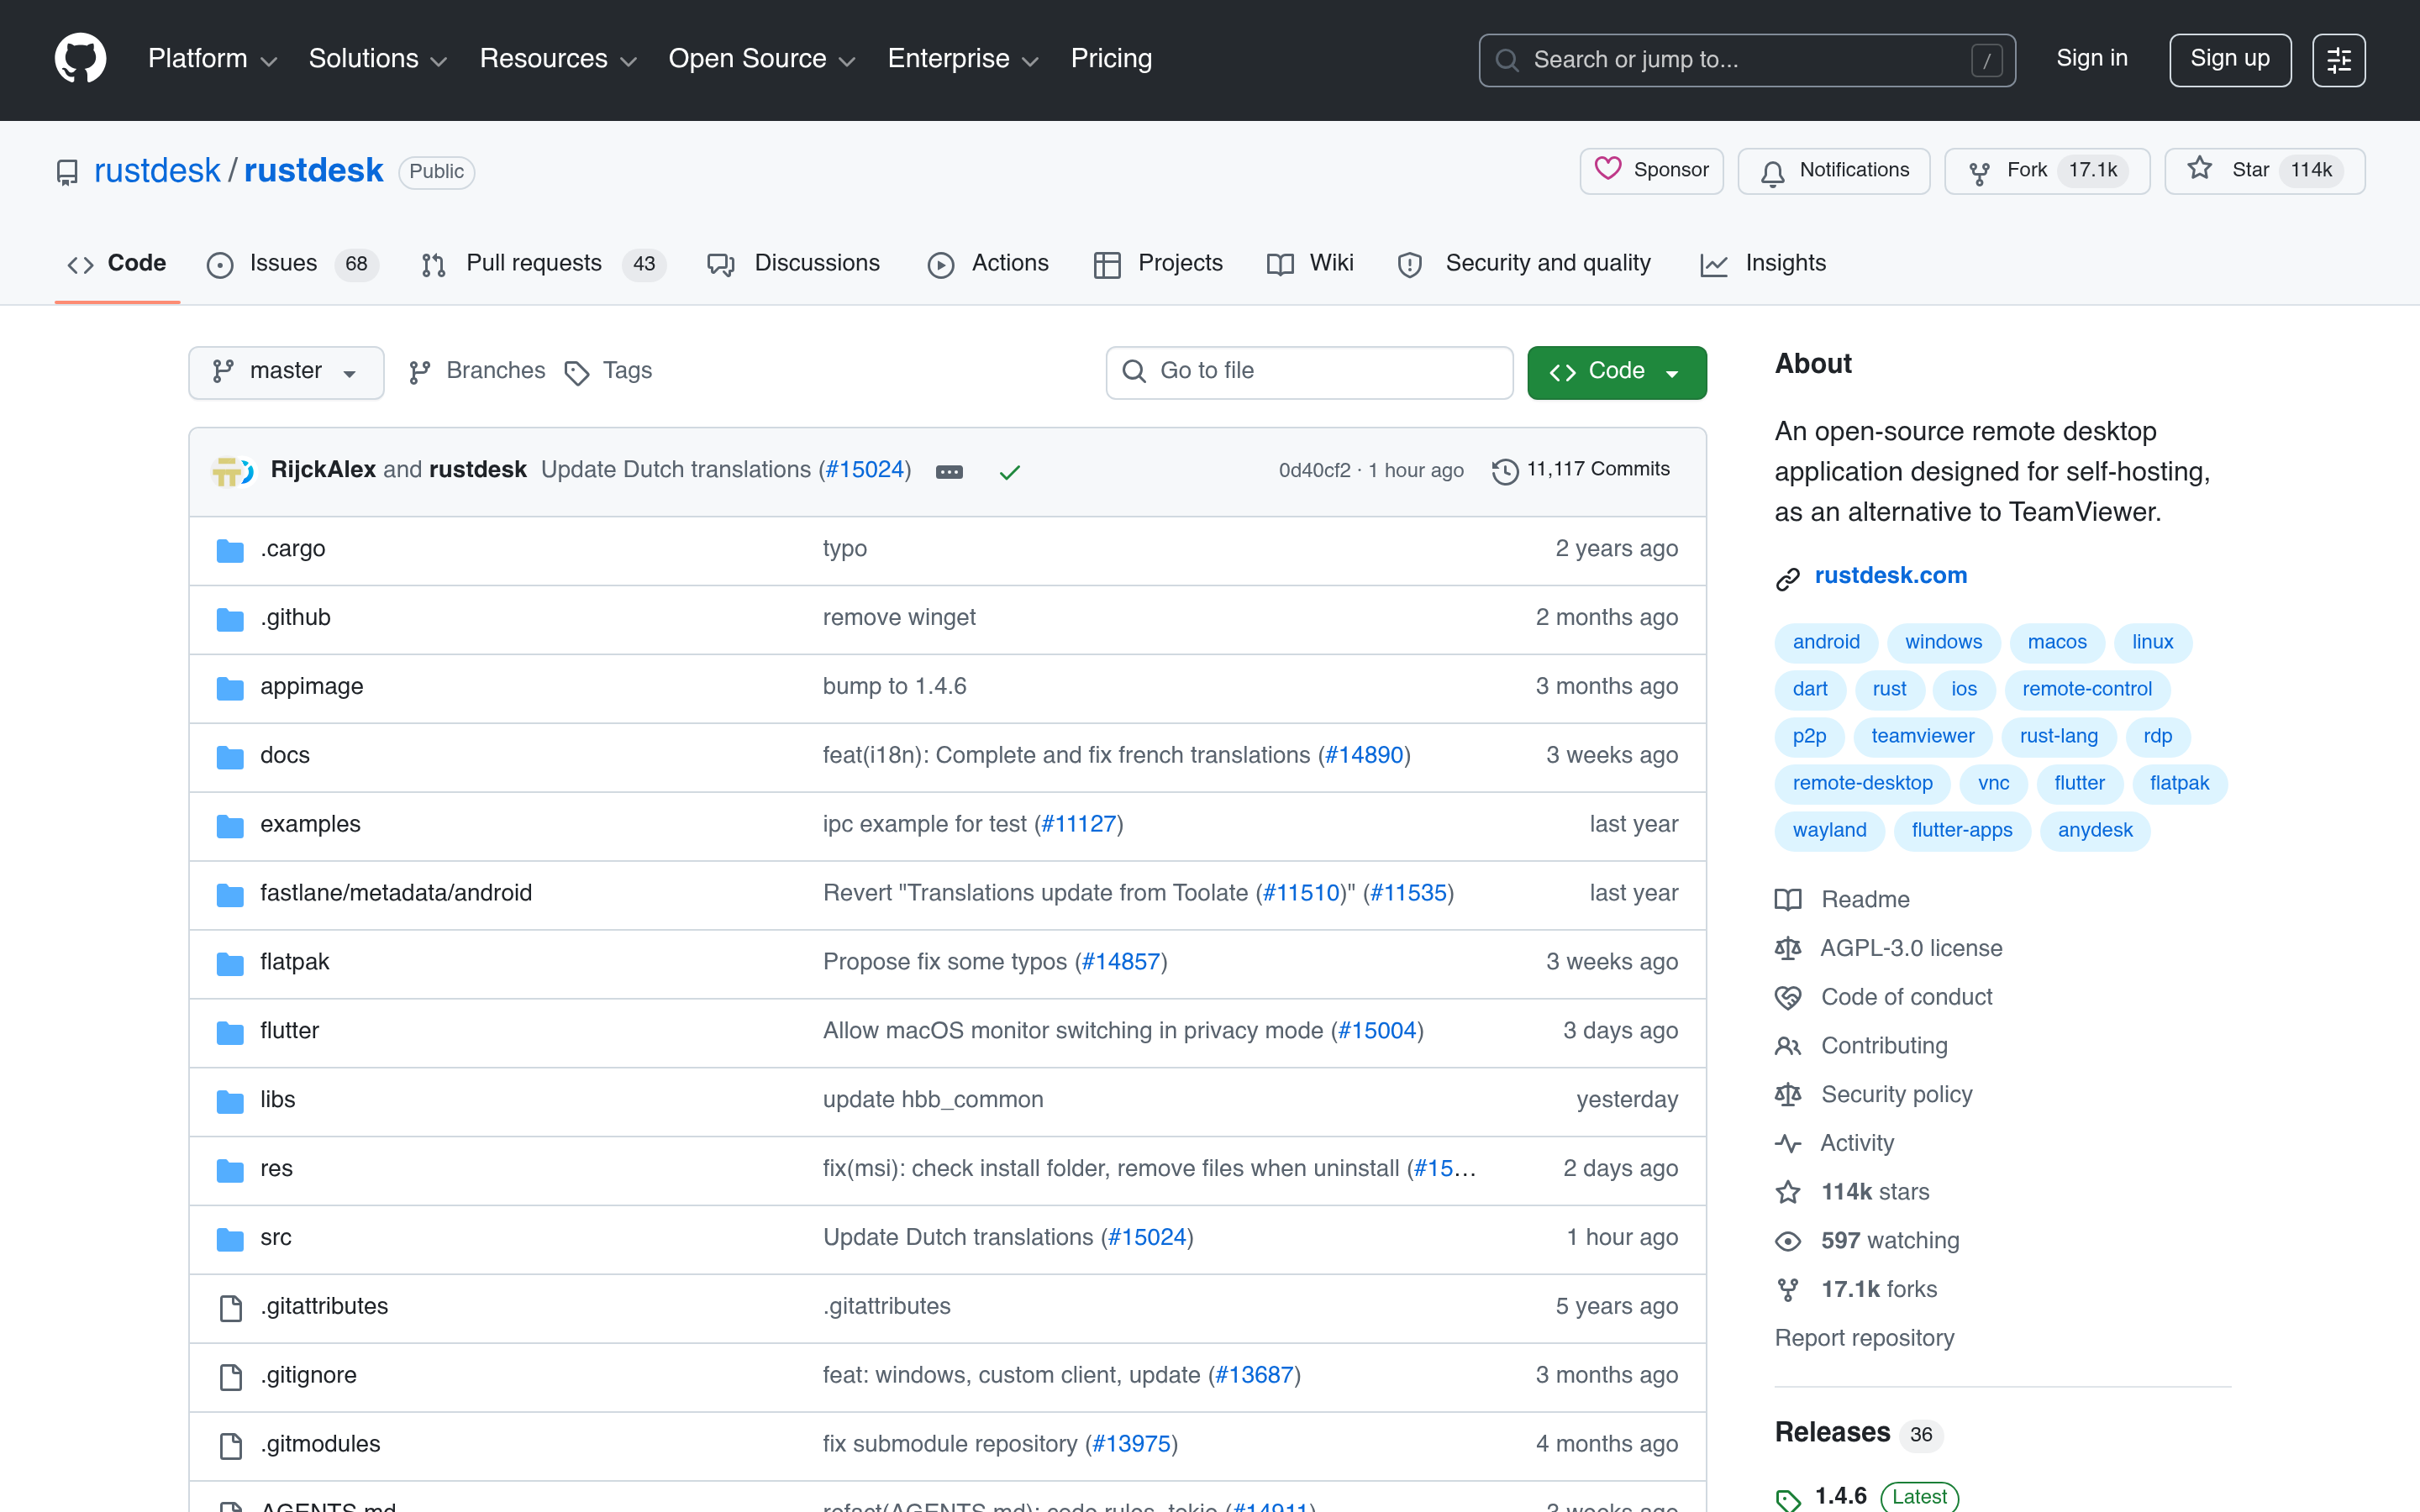Click the Sign up button
The image size is (2420, 1512).
(x=2229, y=60)
